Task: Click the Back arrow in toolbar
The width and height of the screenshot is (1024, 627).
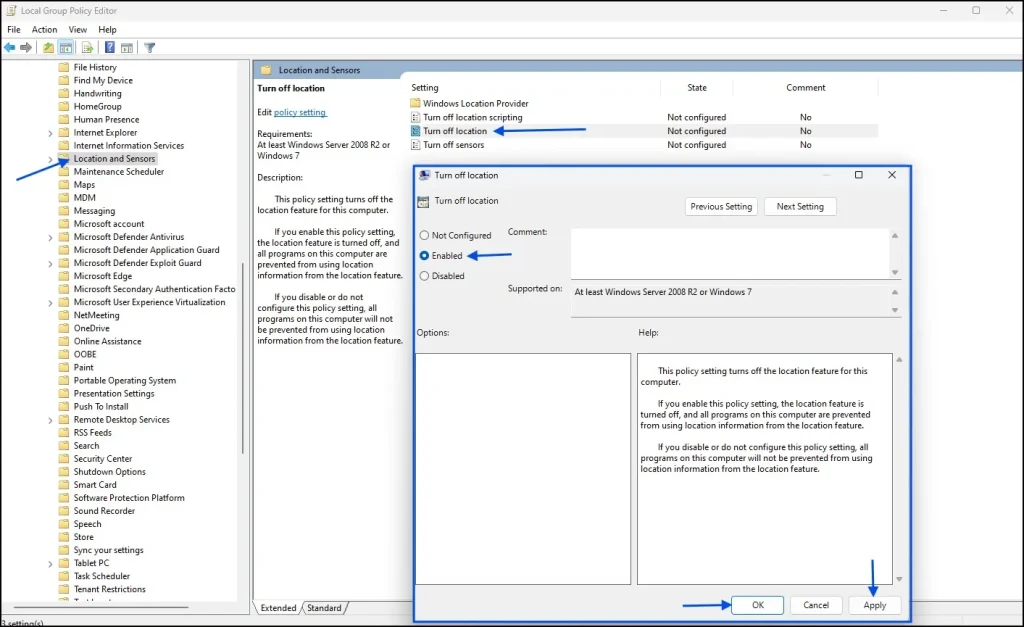Action: click(9, 47)
